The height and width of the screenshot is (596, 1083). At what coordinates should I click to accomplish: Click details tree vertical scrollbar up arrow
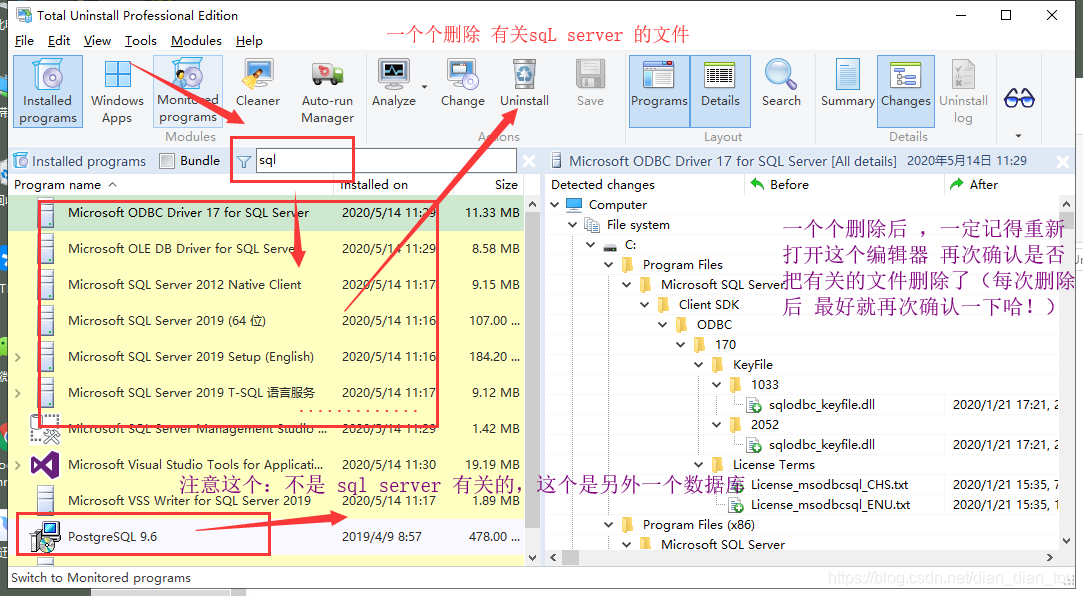tap(1067, 204)
